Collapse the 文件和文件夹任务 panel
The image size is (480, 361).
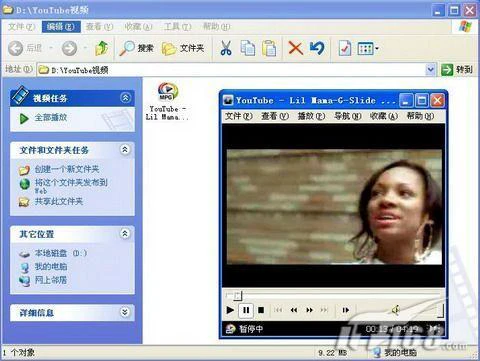click(x=125, y=149)
